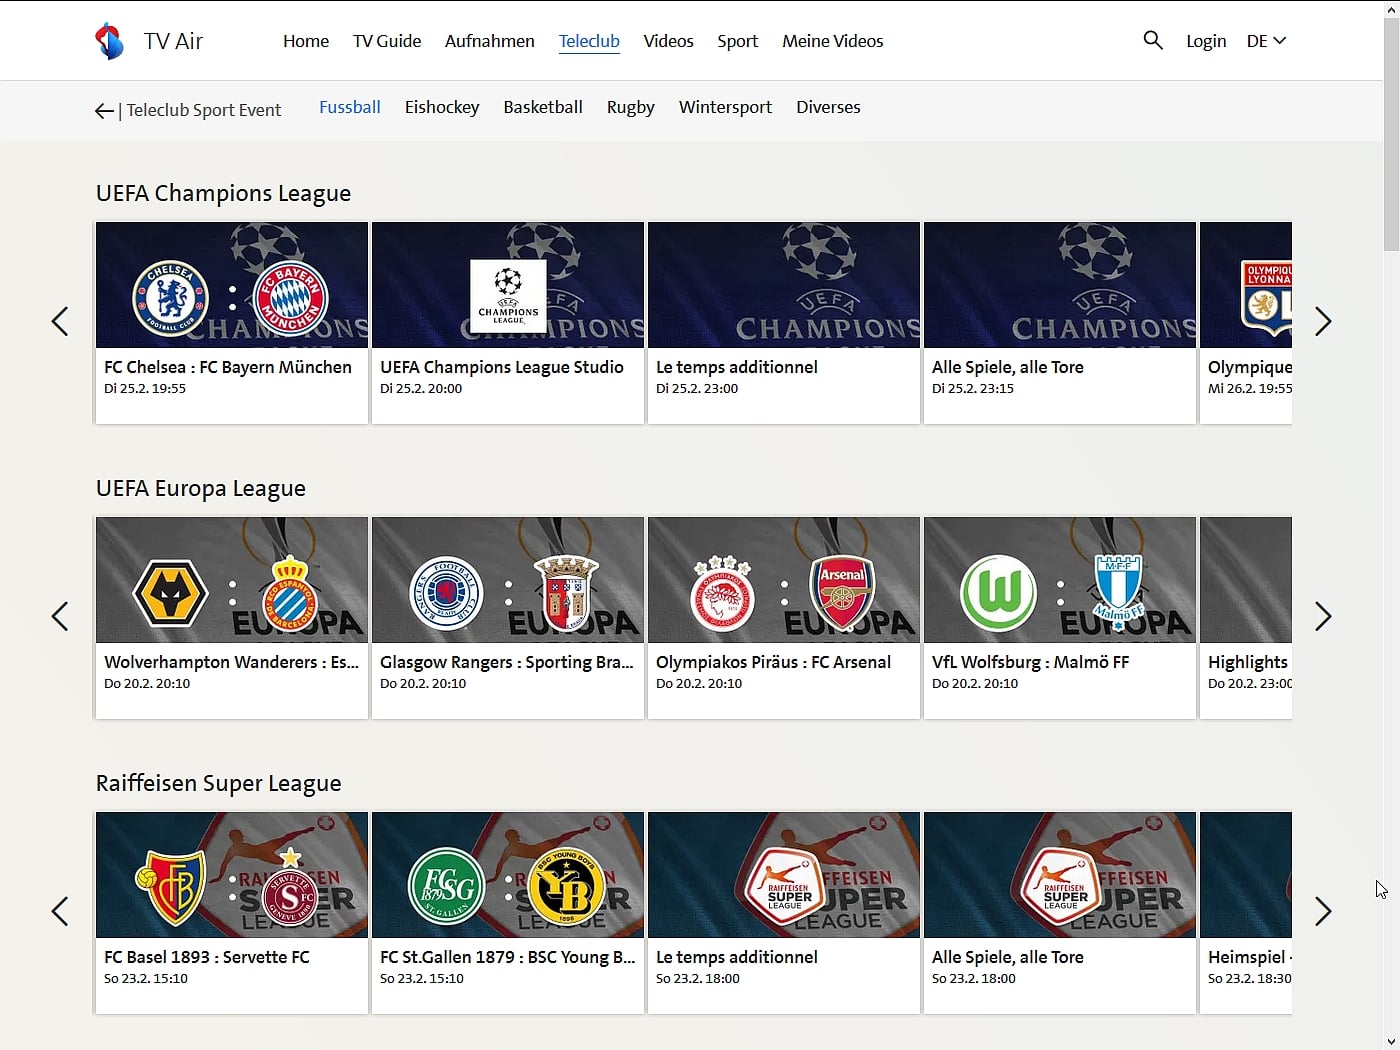Screen dimensions: 1400x1050
Task: Show previous Champions League items
Action: [x=60, y=321]
